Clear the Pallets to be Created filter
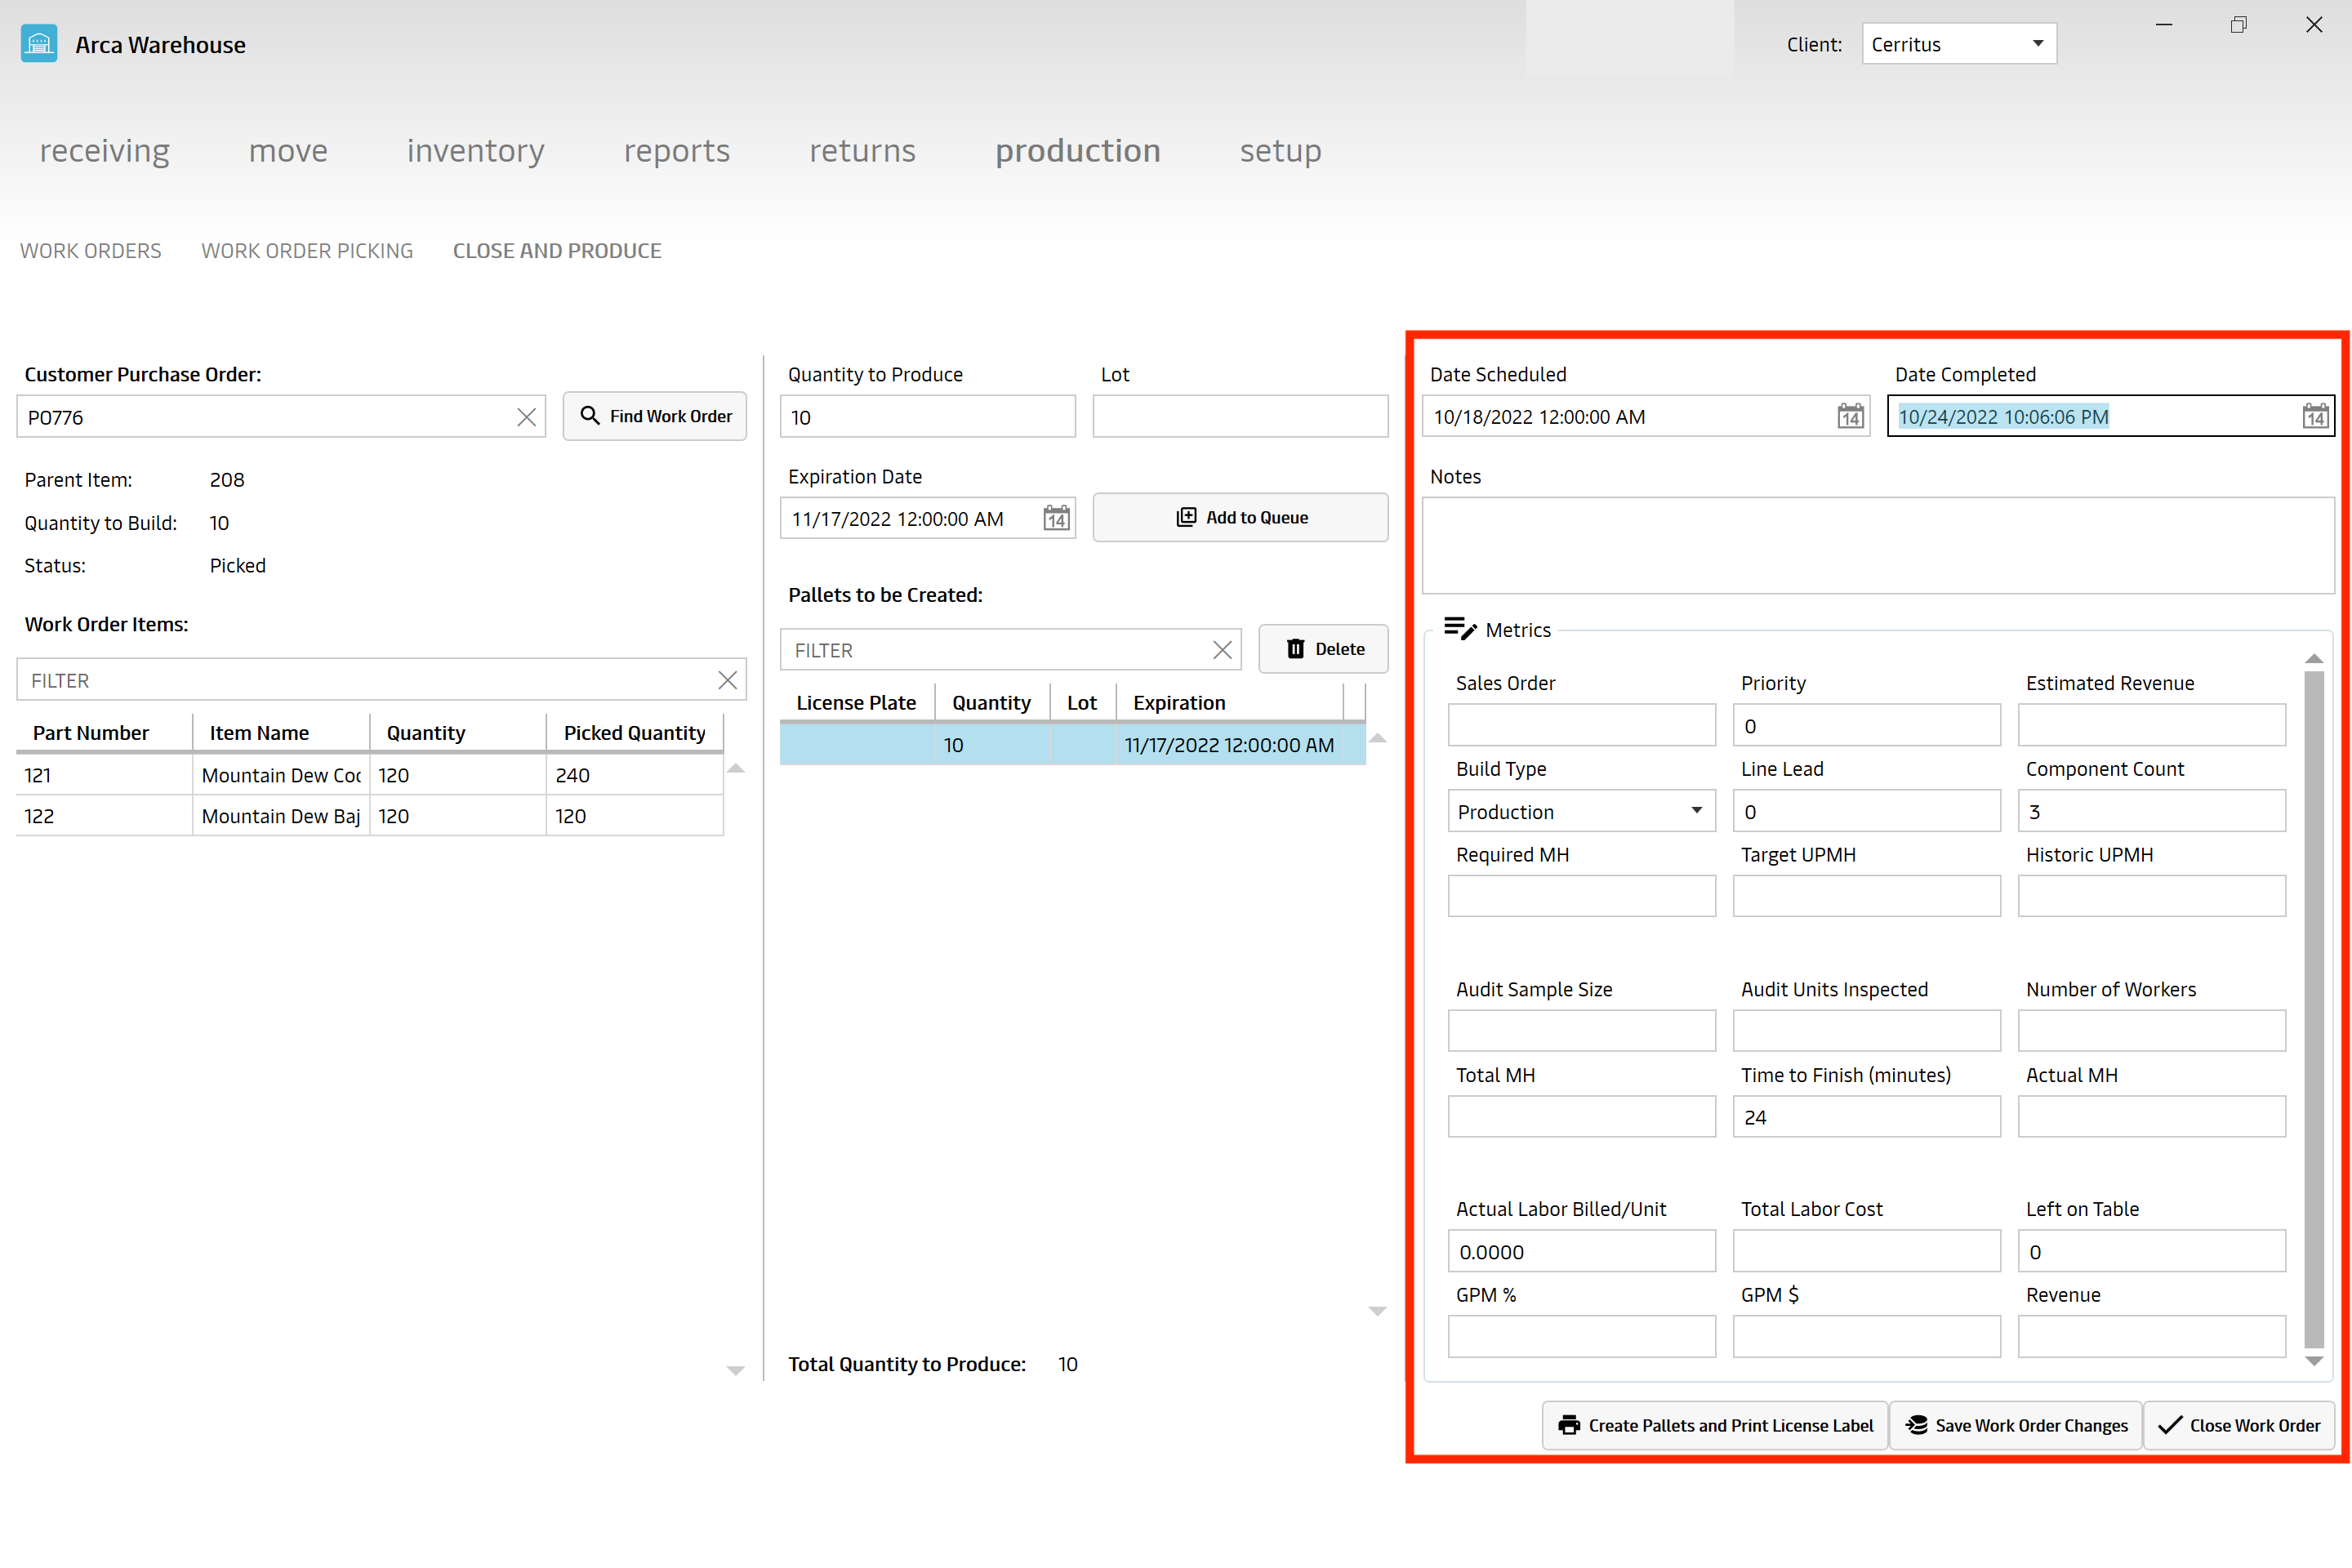2352x1568 pixels. tap(1222, 650)
